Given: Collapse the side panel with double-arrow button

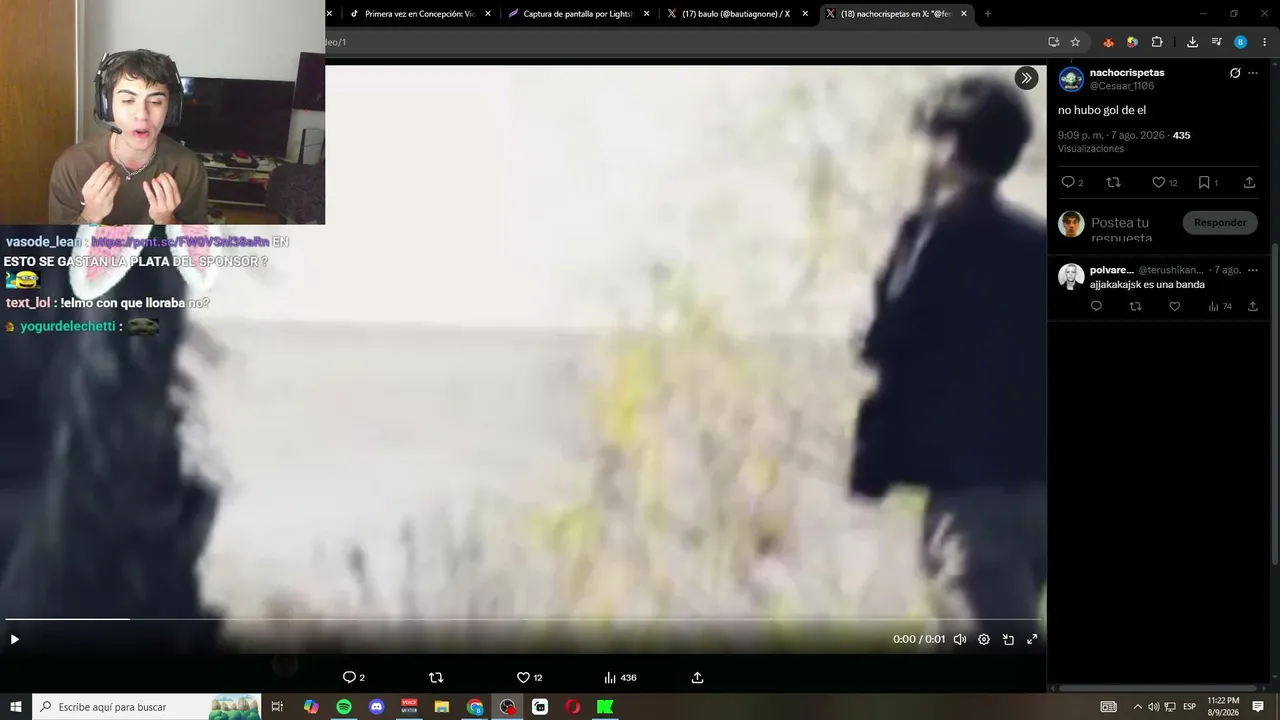Looking at the screenshot, I should (x=1026, y=78).
